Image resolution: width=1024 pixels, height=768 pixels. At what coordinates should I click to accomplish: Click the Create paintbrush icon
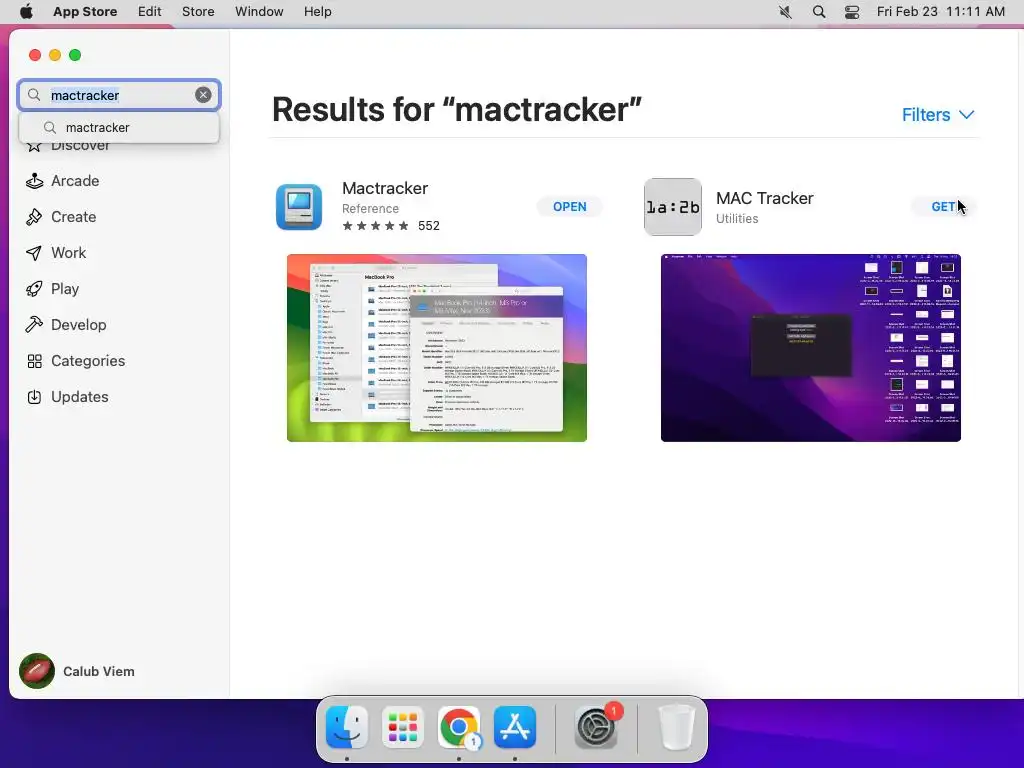click(34, 217)
